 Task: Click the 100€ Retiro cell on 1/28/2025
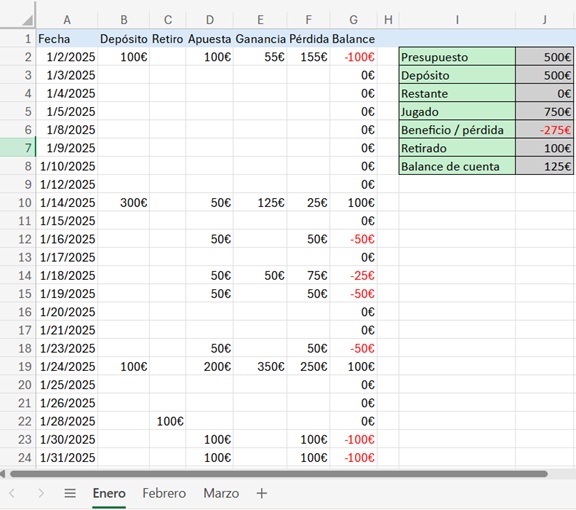click(x=168, y=421)
